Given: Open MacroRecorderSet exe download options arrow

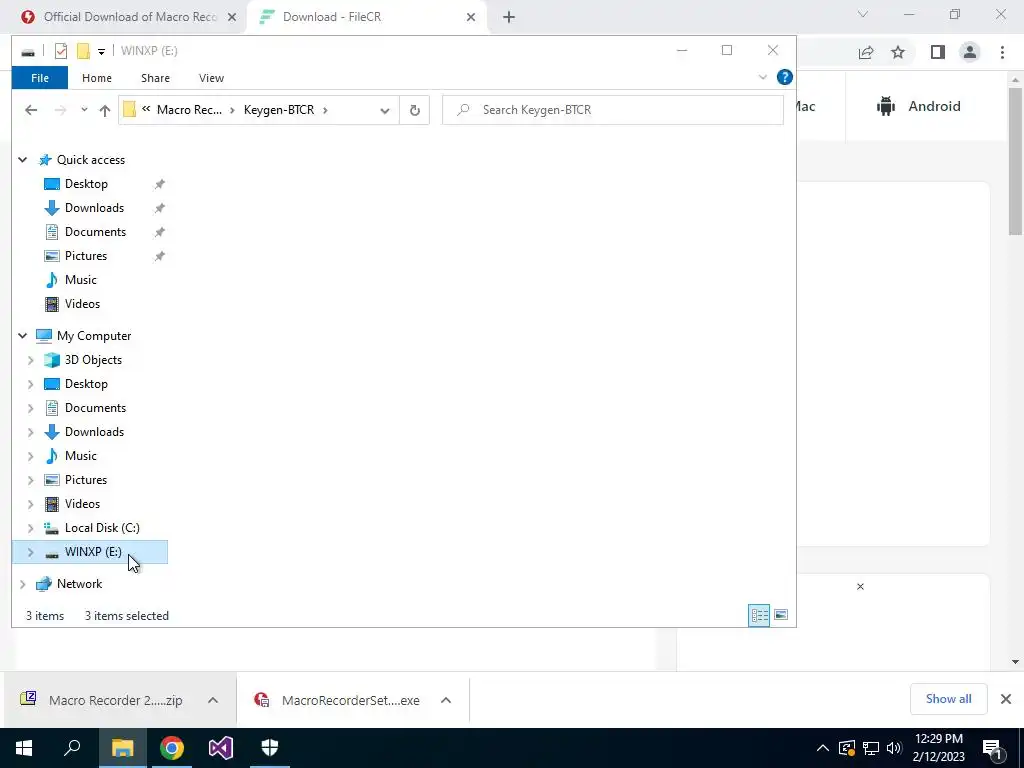Looking at the screenshot, I should [x=446, y=700].
